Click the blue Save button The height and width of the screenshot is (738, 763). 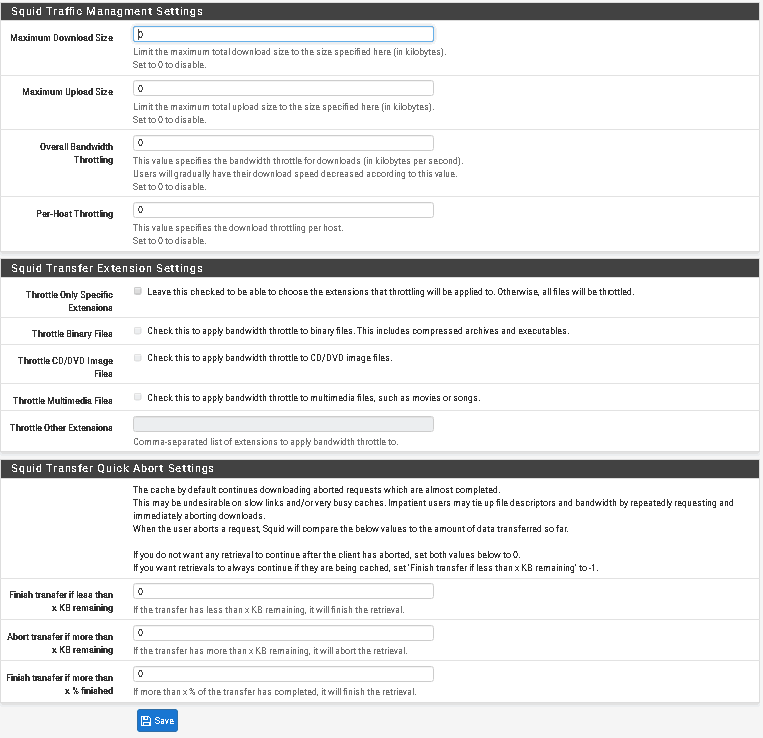pos(157,720)
